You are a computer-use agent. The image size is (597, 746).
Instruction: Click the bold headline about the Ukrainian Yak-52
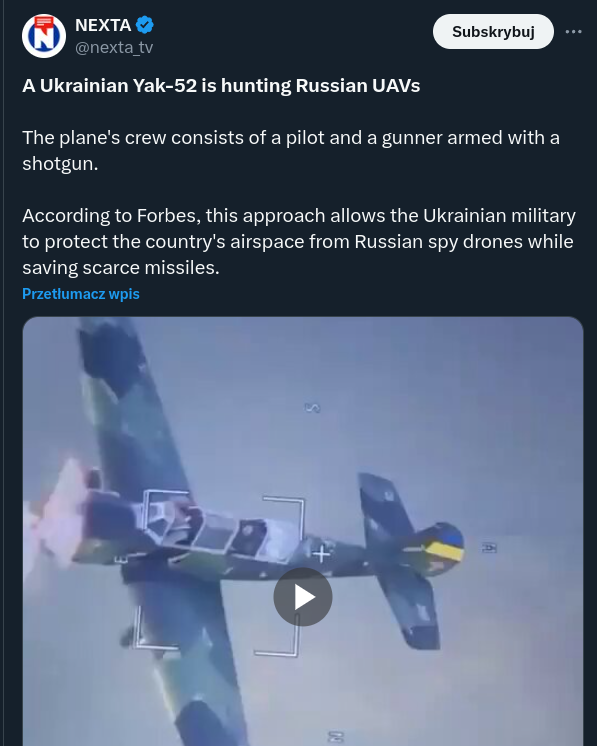click(221, 86)
